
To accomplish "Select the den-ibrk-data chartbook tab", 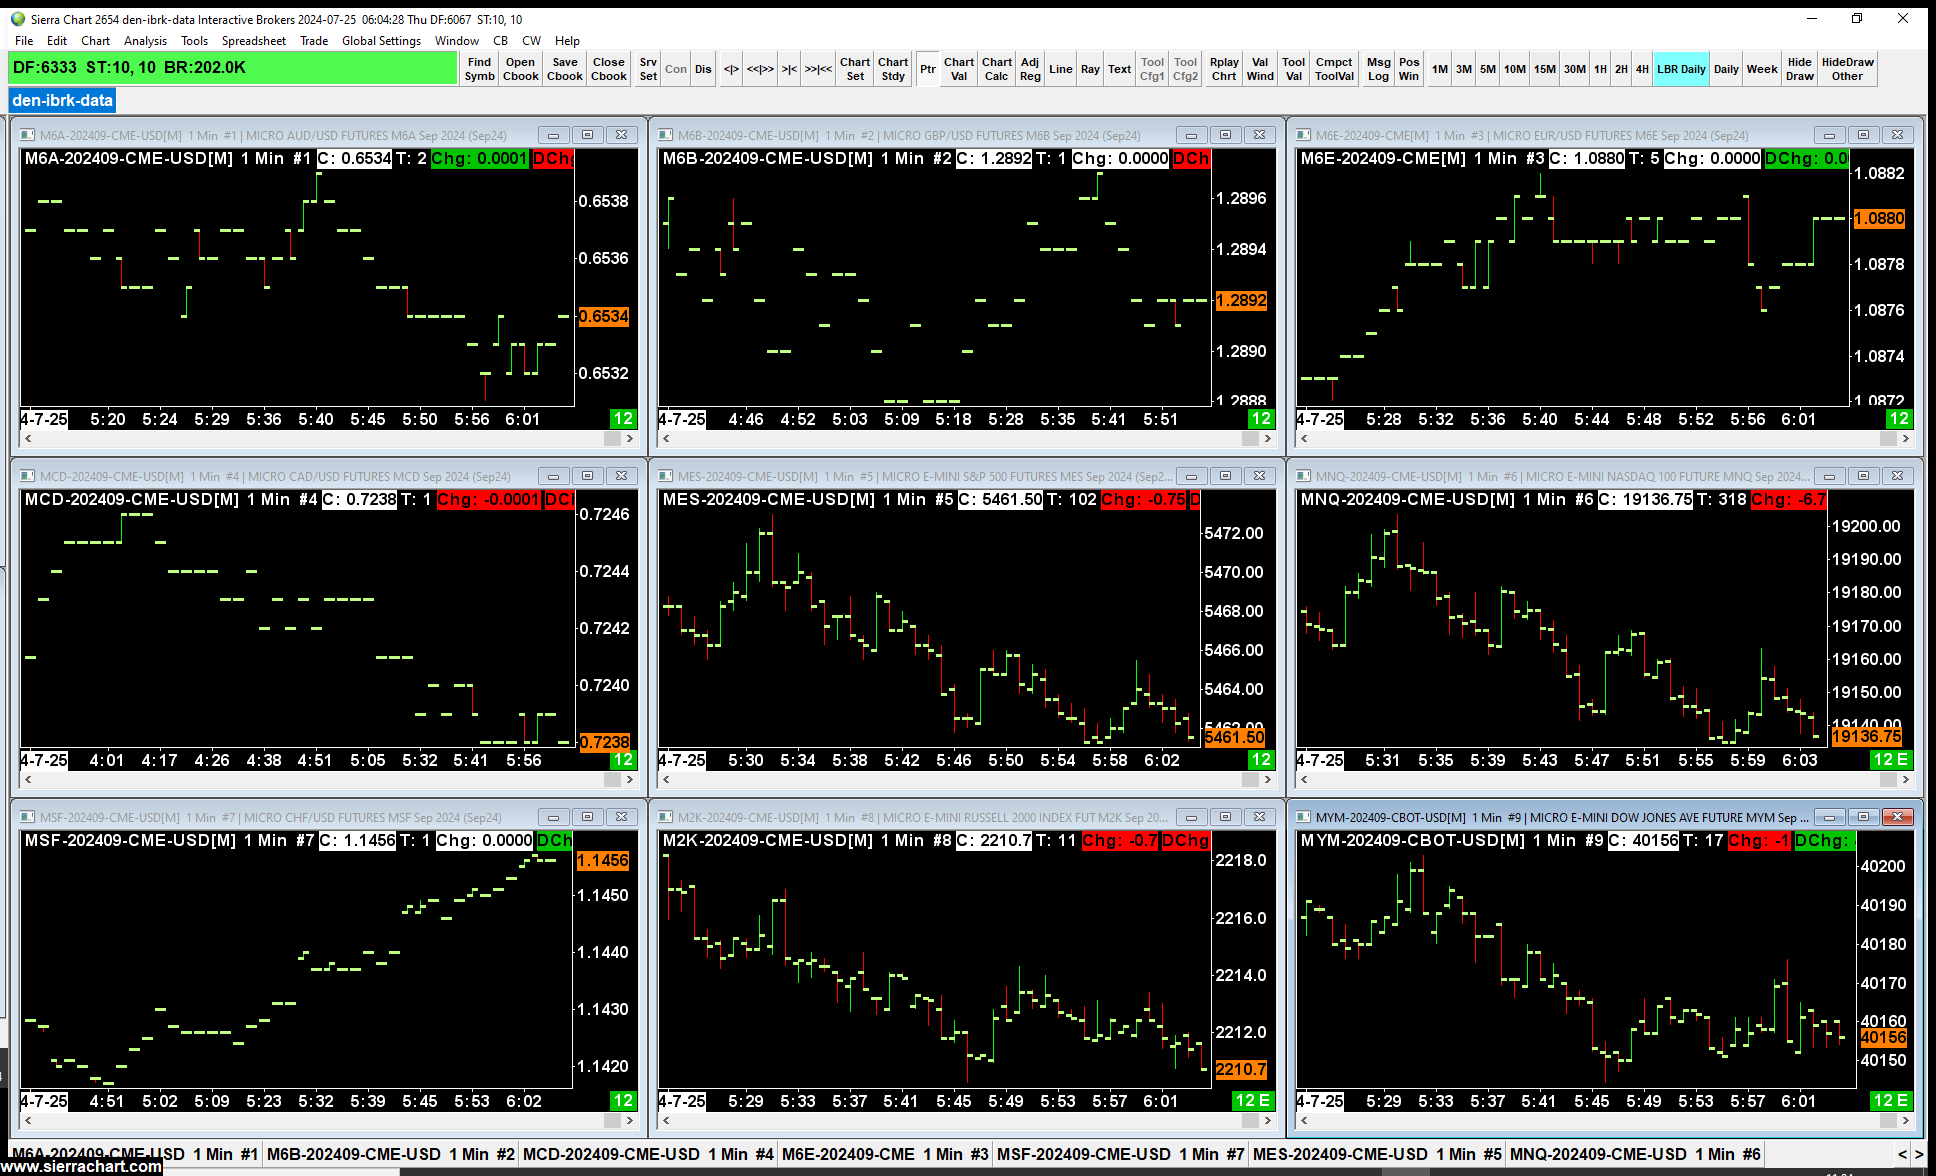I will point(62,100).
